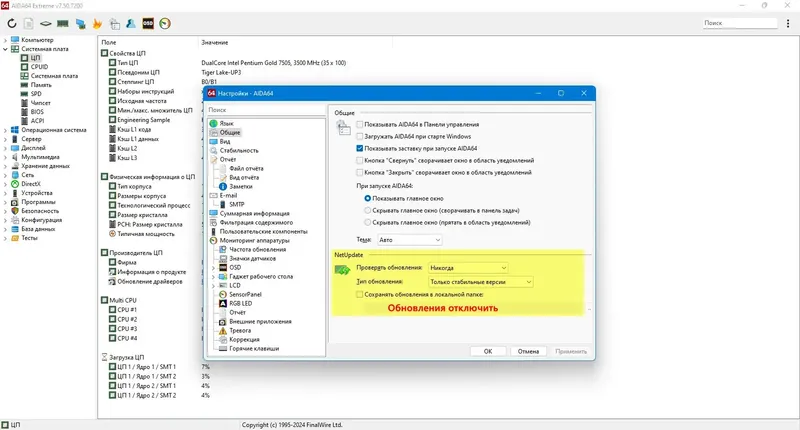Image resolution: width=800 pixels, height=430 pixels.
Task: Select Мониторинг аппаратуры in settings tree
Action: [x=255, y=240]
